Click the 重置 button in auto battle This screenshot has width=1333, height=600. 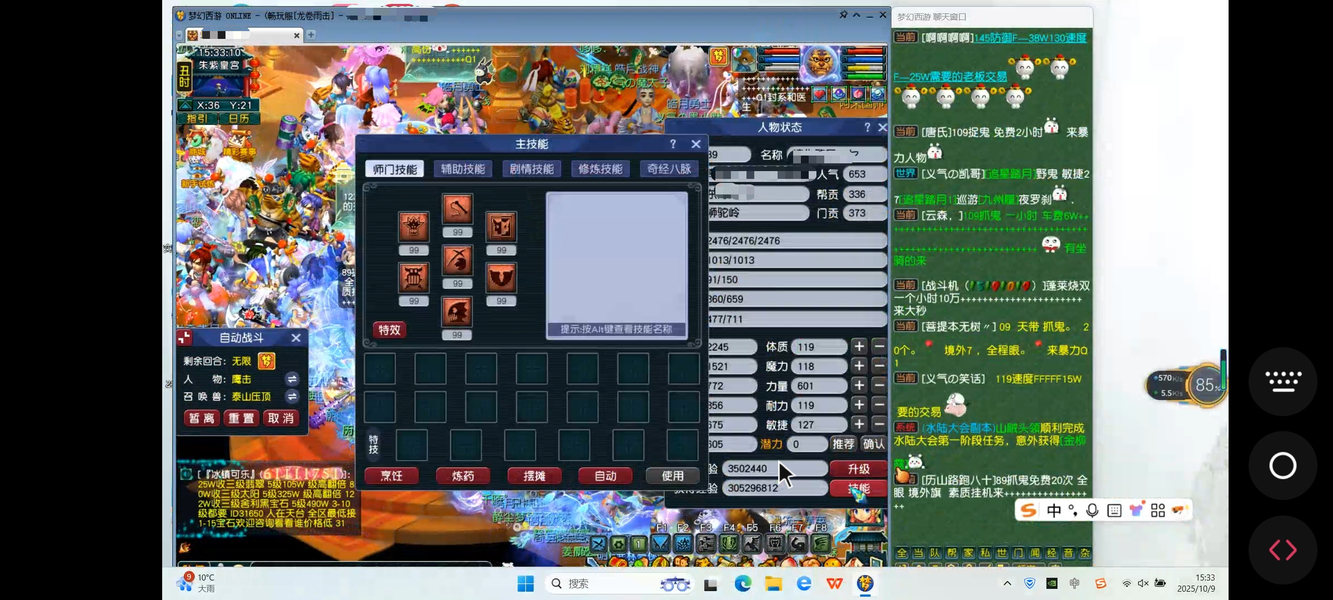click(241, 418)
